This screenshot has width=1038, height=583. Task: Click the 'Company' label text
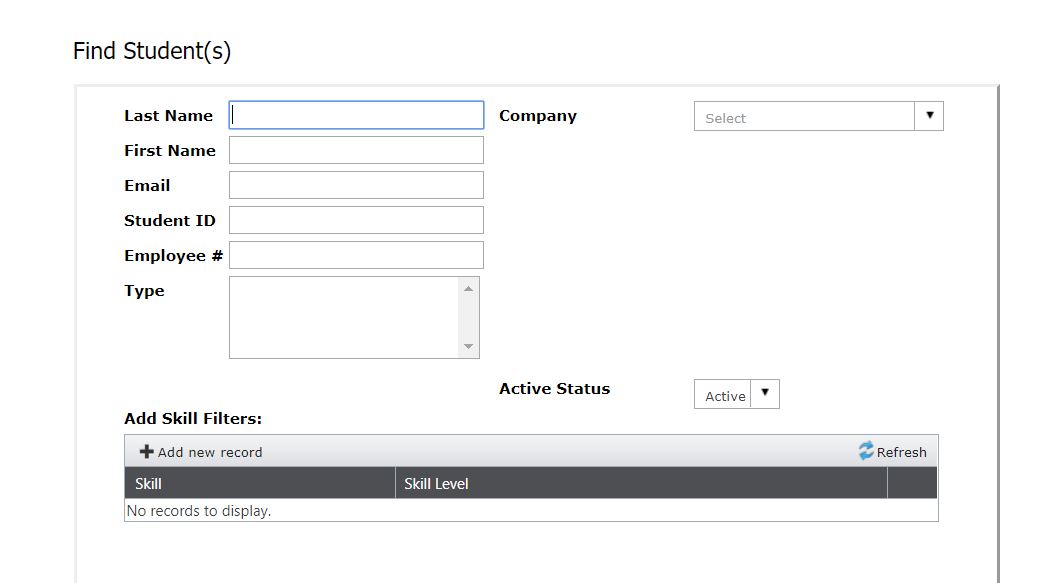click(x=538, y=116)
